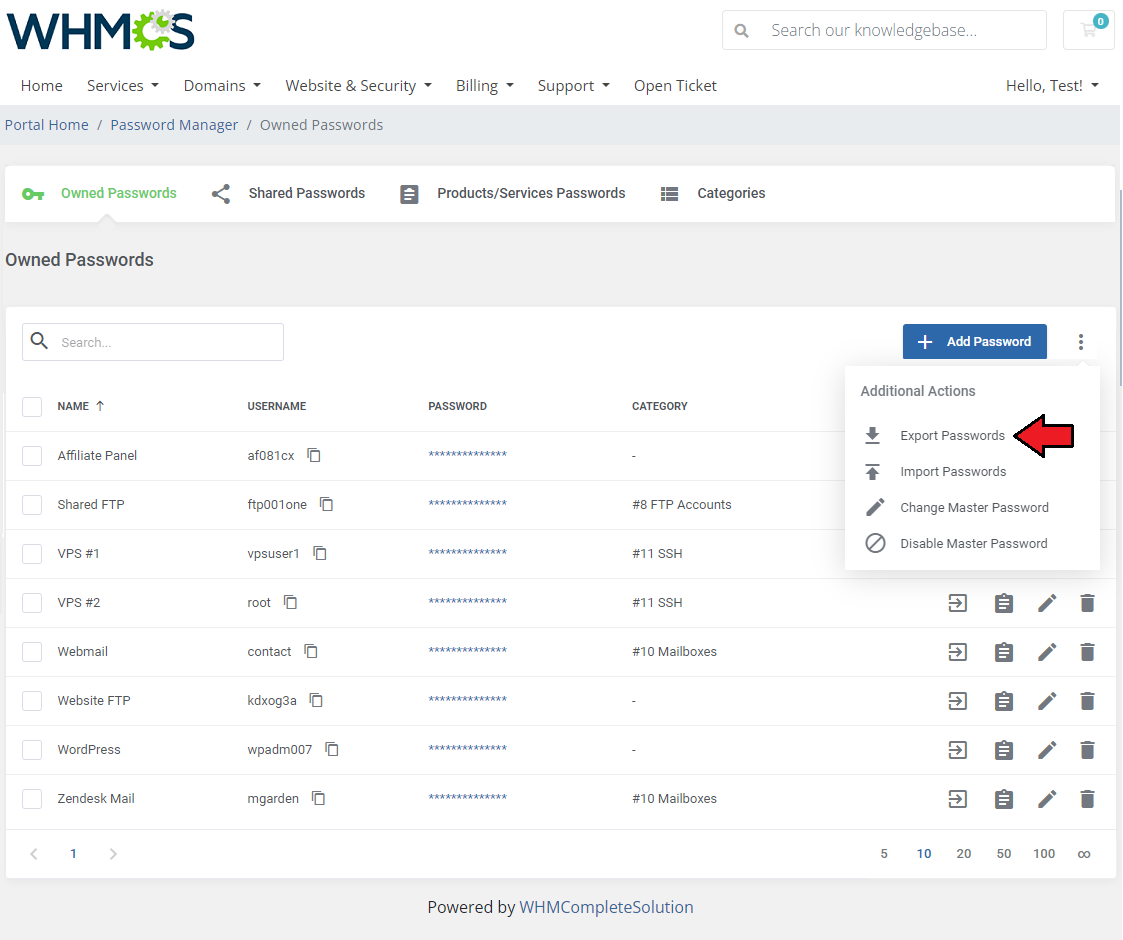
Task: Click the passwords table search field
Action: pyautogui.click(x=153, y=342)
